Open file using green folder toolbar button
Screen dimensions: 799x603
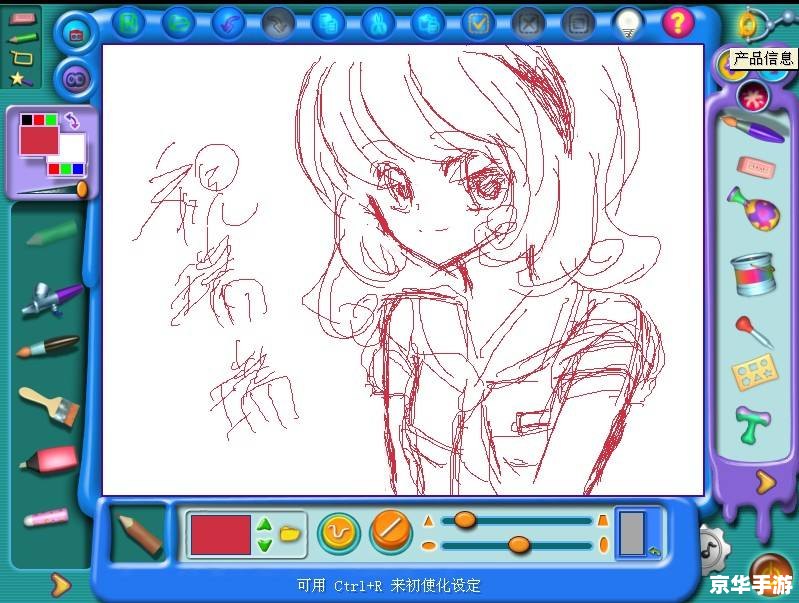178,23
